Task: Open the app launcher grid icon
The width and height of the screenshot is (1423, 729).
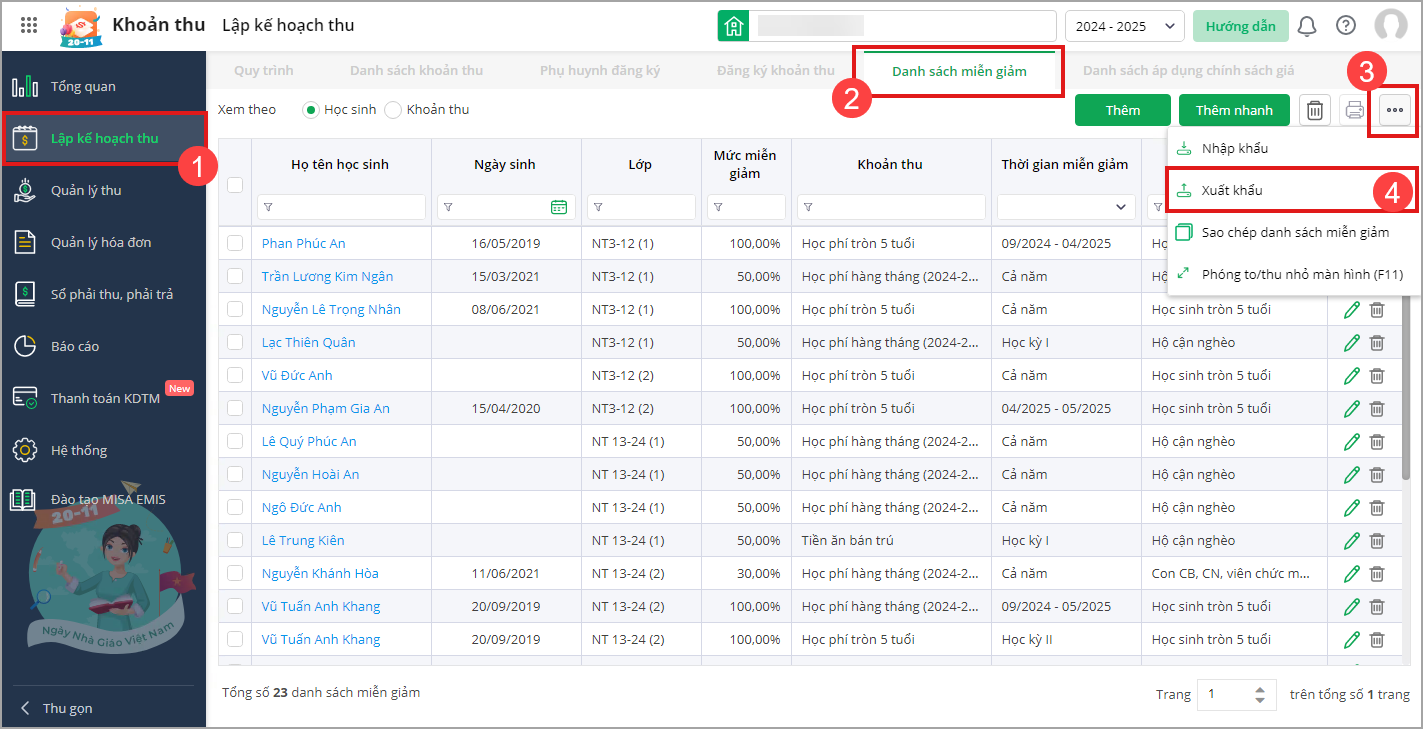Action: [29, 26]
